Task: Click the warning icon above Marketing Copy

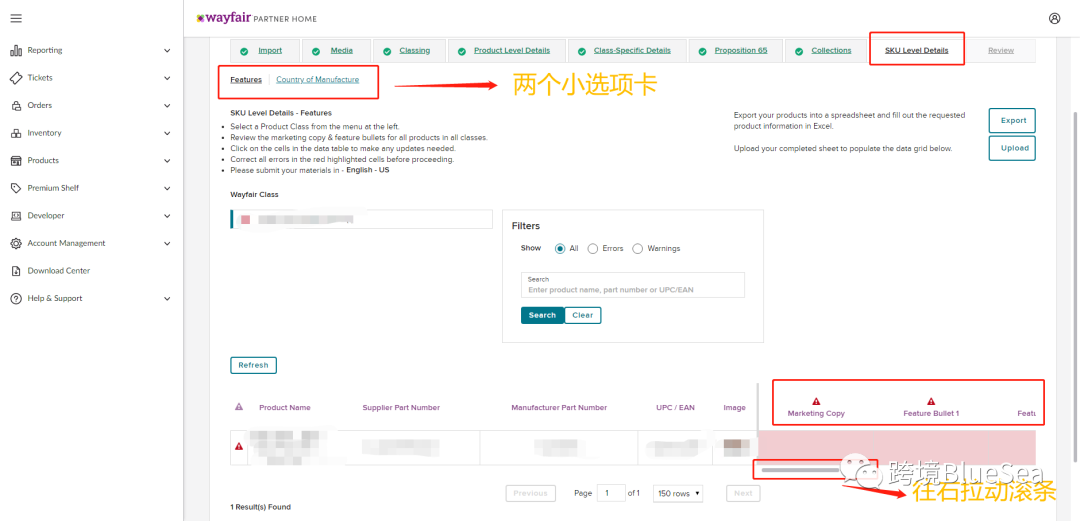Action: pos(816,401)
